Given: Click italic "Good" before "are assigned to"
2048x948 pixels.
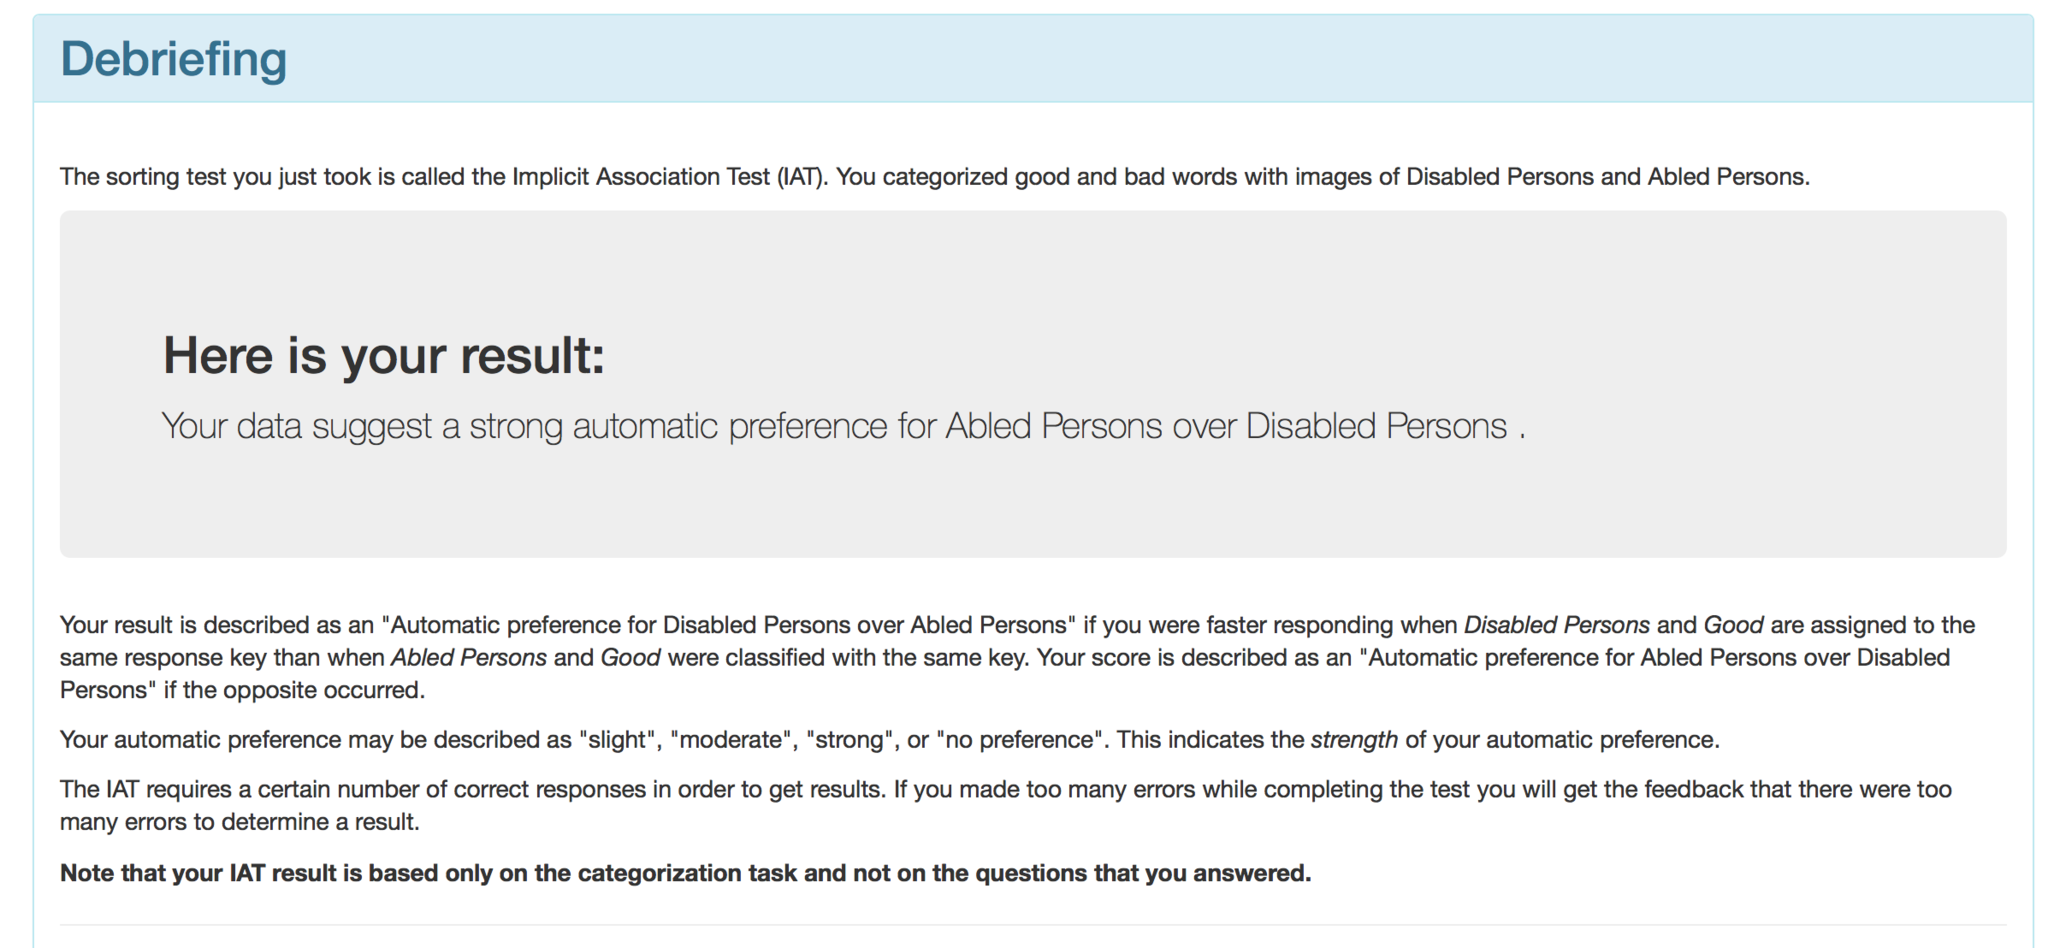Looking at the screenshot, I should [1733, 625].
